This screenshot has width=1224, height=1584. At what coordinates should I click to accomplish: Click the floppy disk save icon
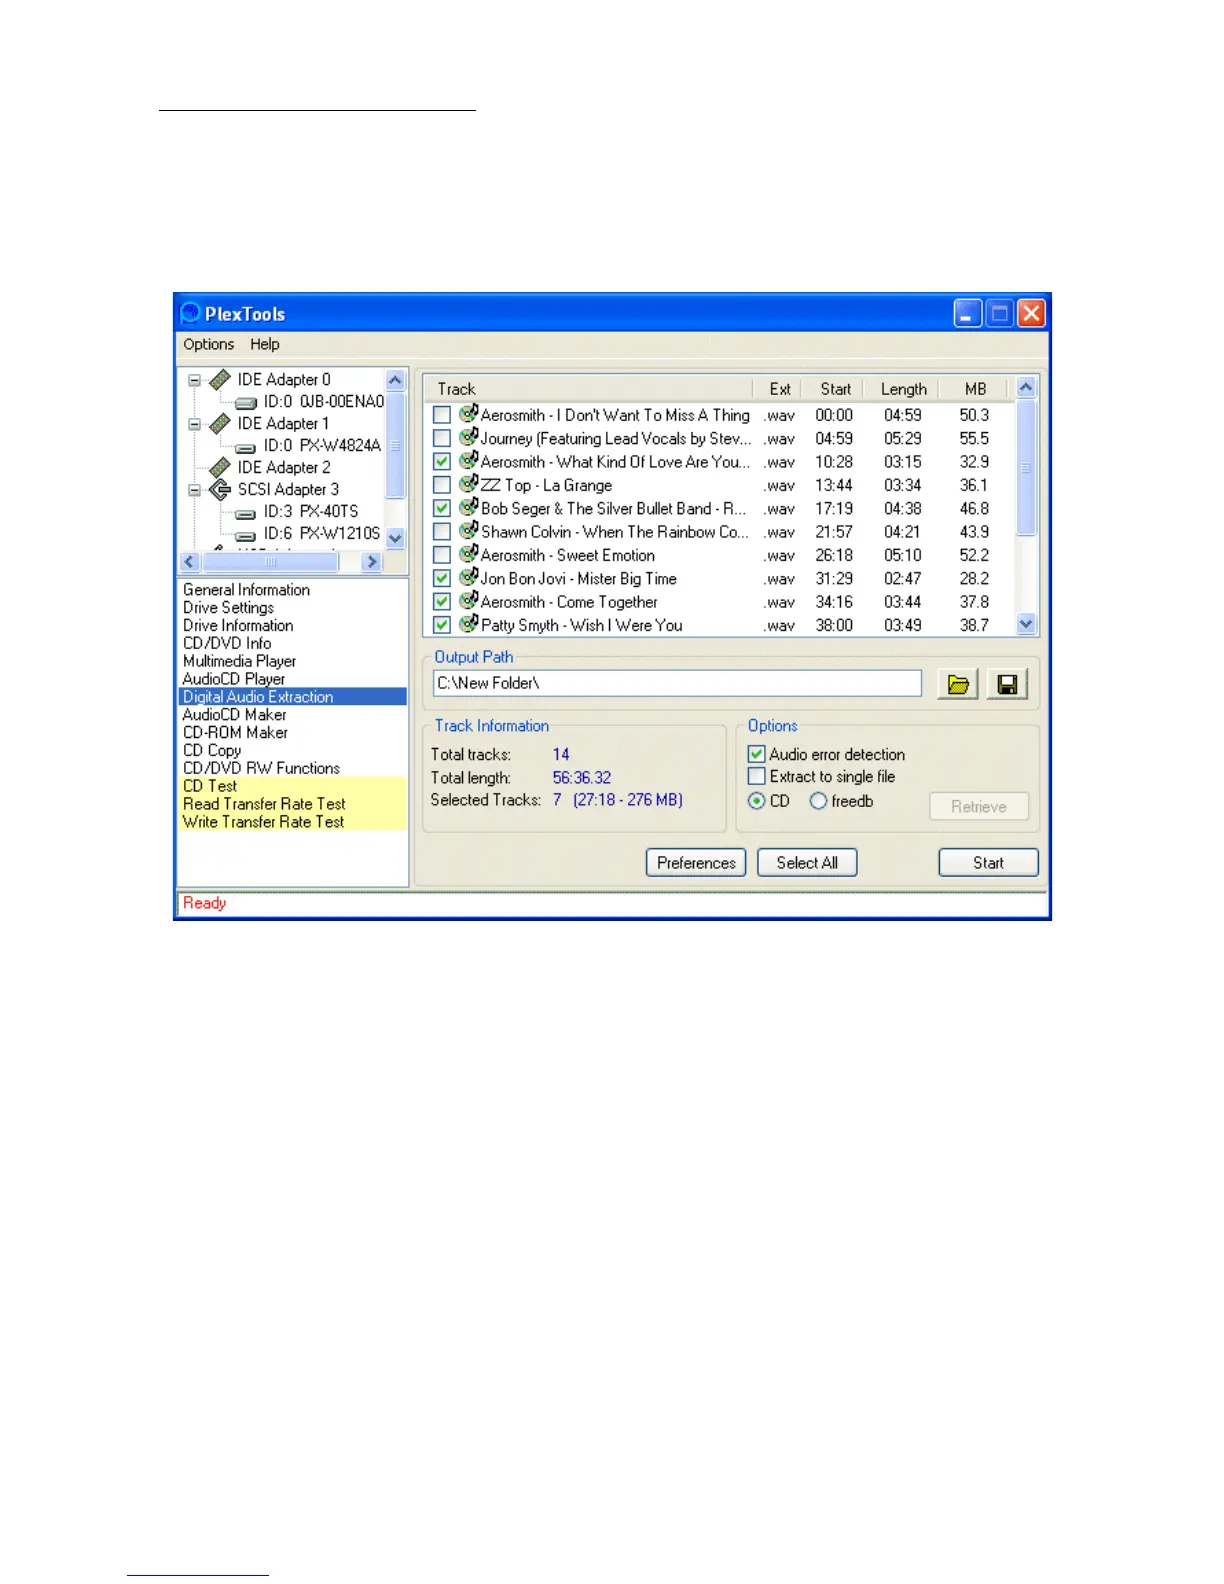(1007, 684)
